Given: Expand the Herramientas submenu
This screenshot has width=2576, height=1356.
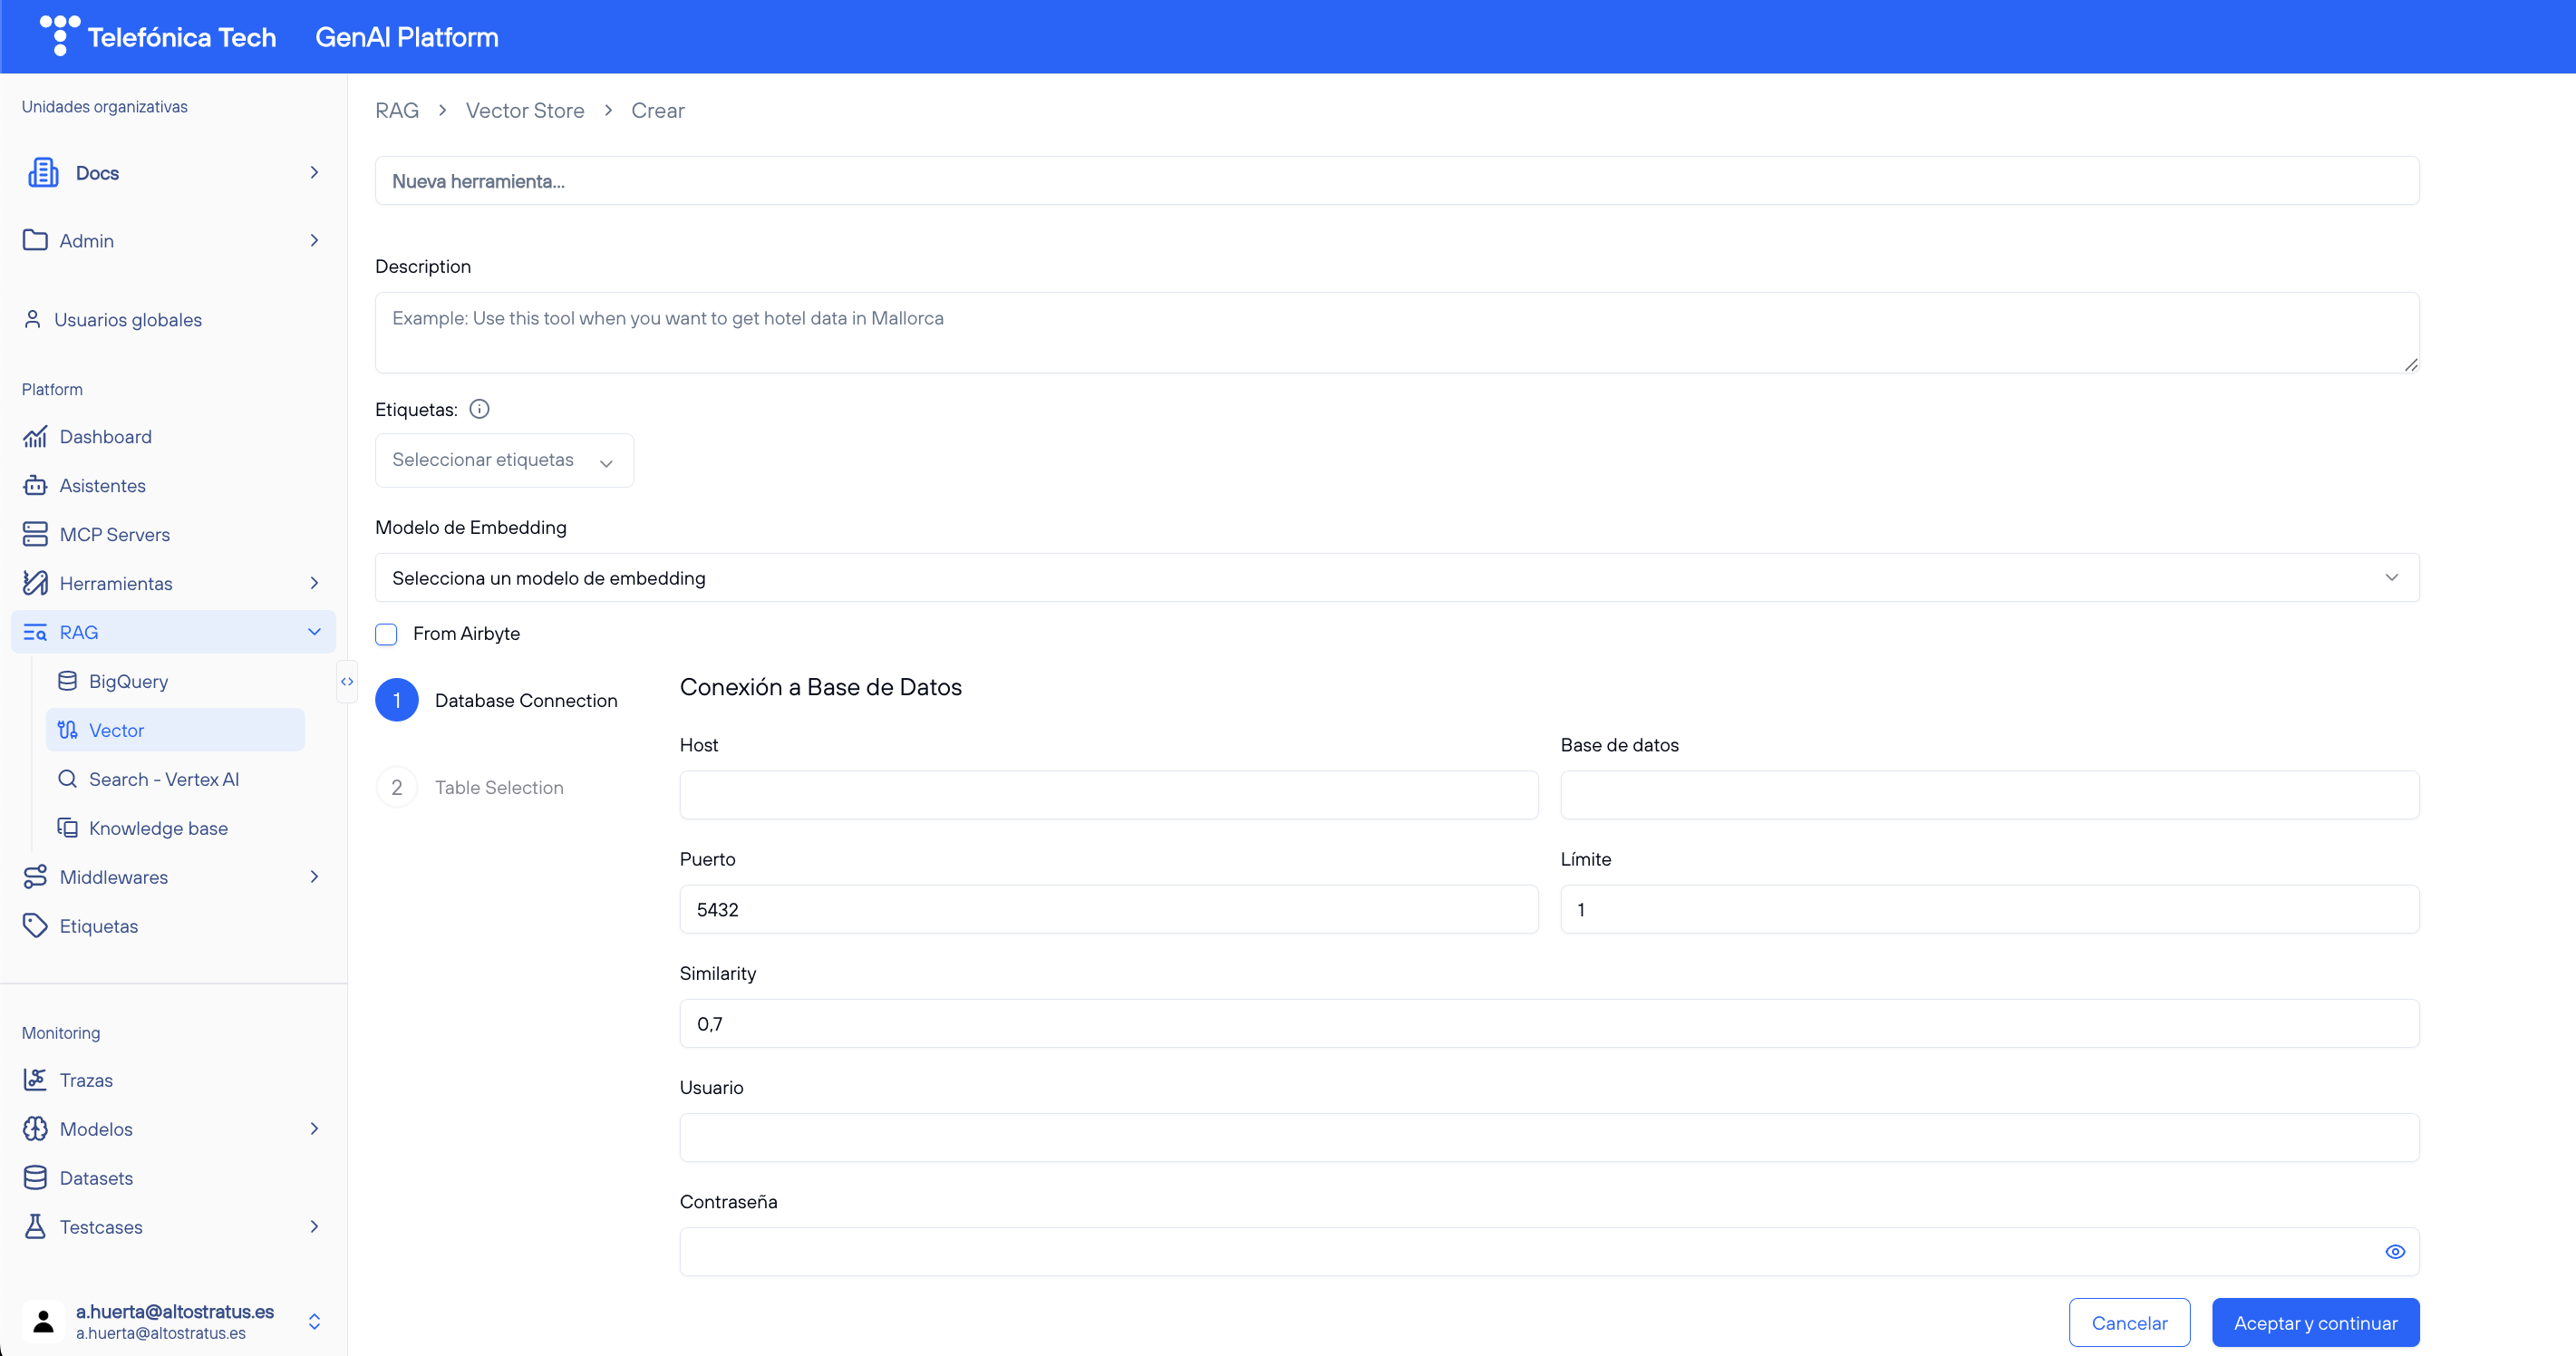Looking at the screenshot, I should [314, 583].
